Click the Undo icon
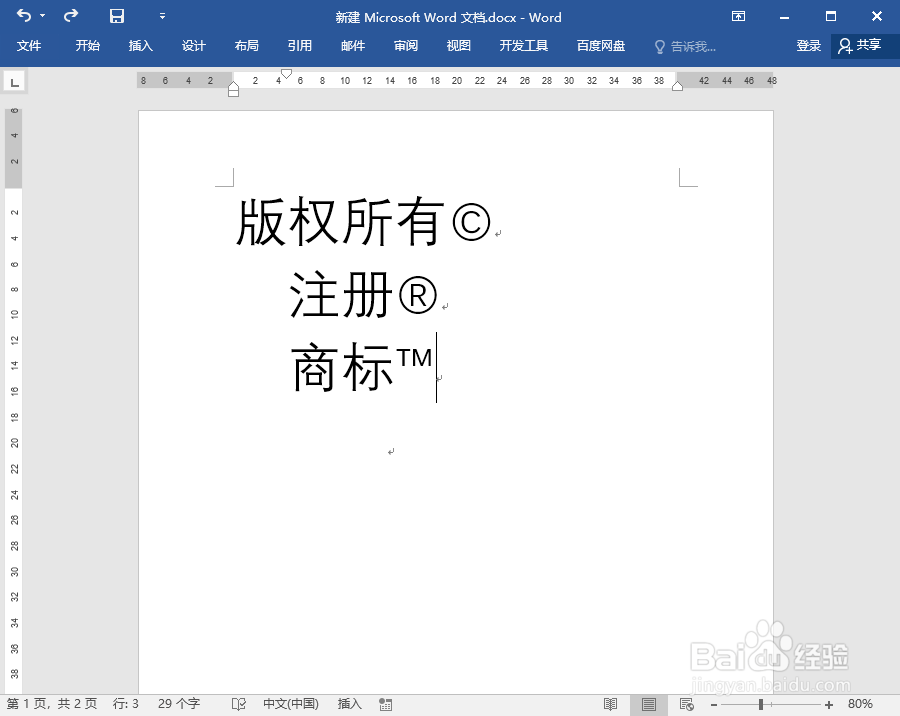 coord(22,16)
